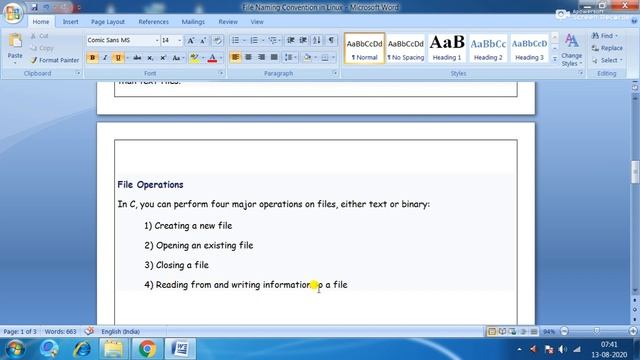640x360 pixels.
Task: Open Internet Explorer from the taskbar
Action: click(82, 349)
